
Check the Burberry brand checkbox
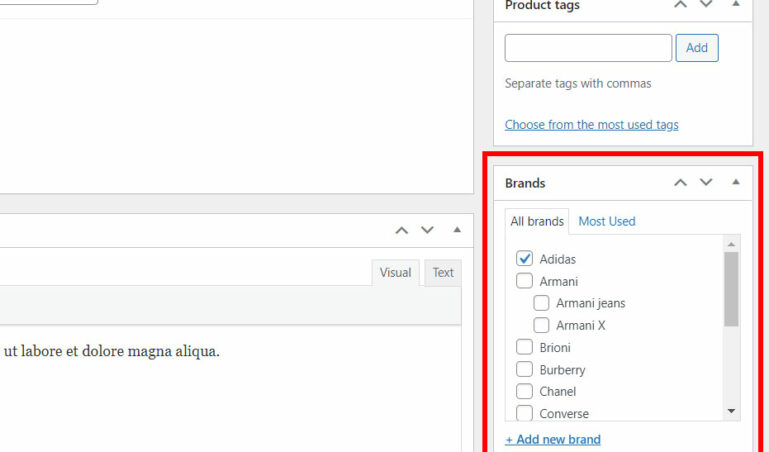coord(524,369)
